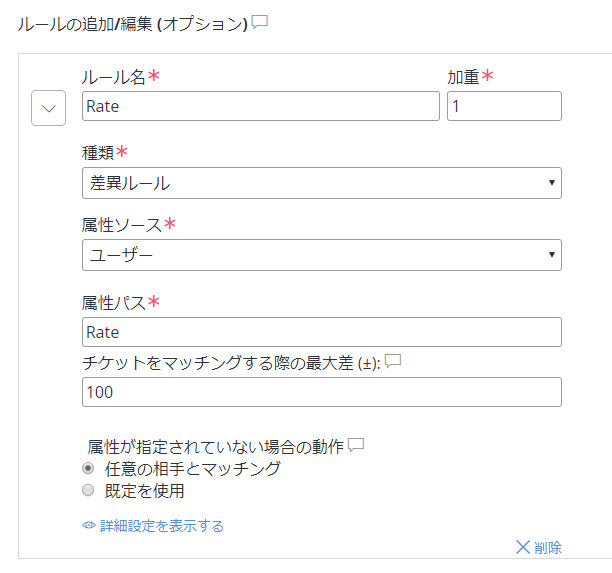Image resolution: width=612 pixels, height=573 pixels.
Task: Open the 種類 dropdown showing 差異ルール
Action: pyautogui.click(x=321, y=183)
